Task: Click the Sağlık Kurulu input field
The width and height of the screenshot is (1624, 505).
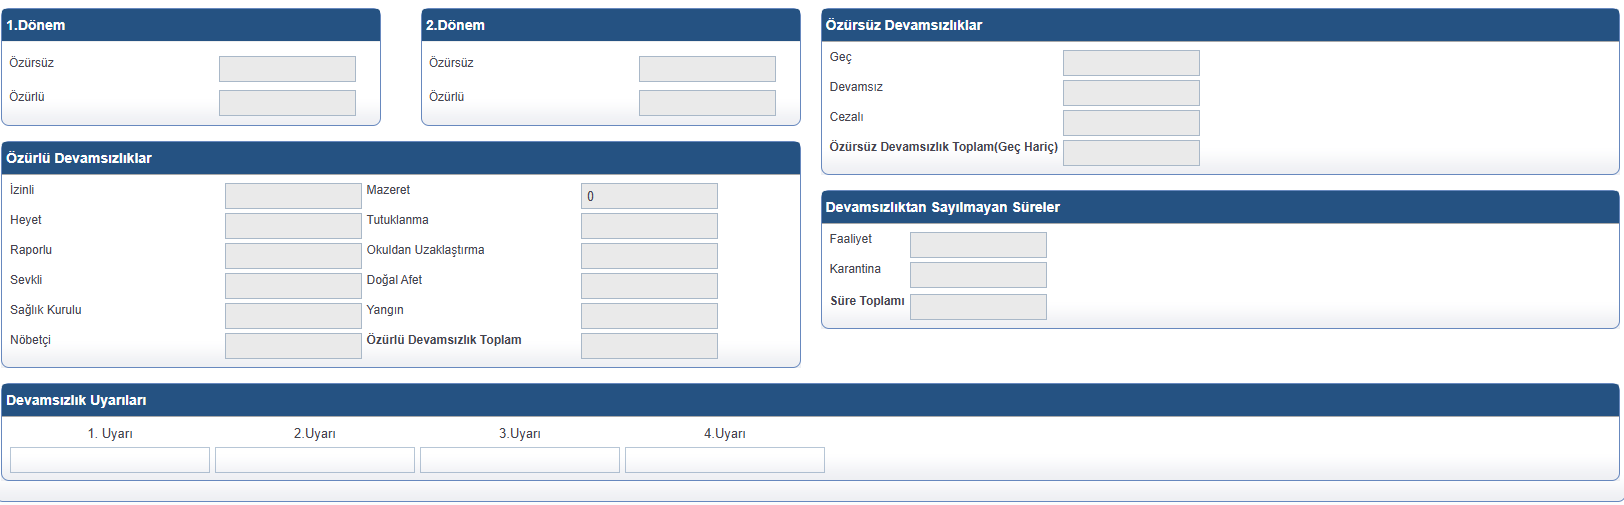Action: point(293,316)
